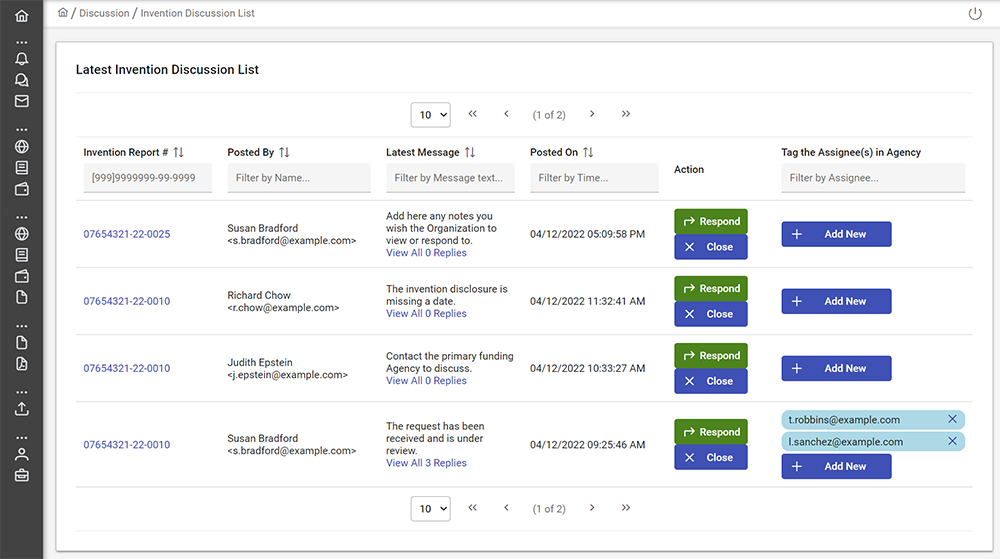This screenshot has width=1000, height=559.
Task: Go to next page in top paginator
Action: tap(592, 114)
